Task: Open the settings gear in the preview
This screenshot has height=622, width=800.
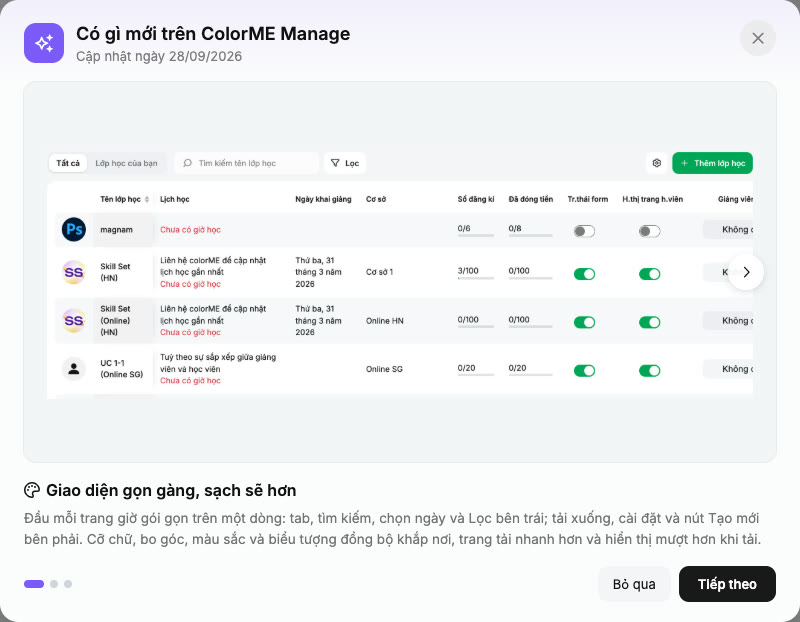Action: point(657,163)
